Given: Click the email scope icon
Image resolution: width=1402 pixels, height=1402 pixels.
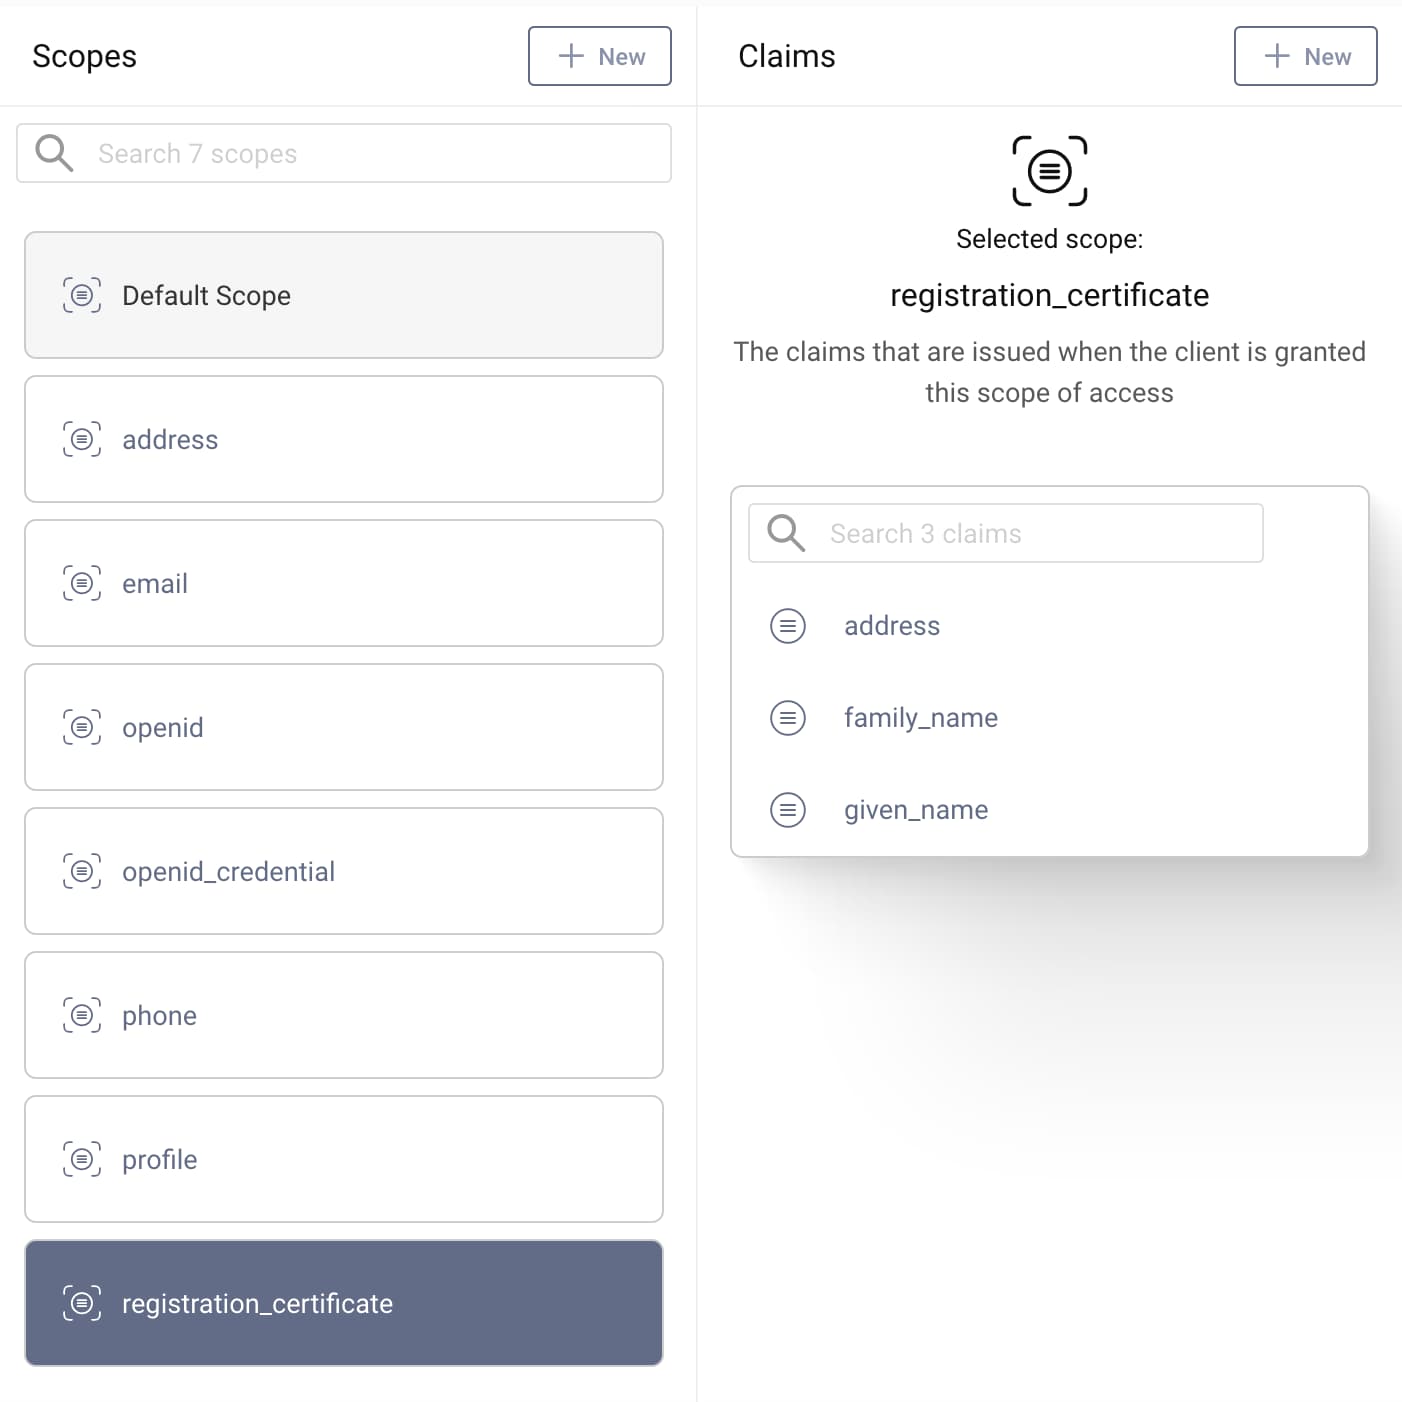Looking at the screenshot, I should [x=81, y=583].
